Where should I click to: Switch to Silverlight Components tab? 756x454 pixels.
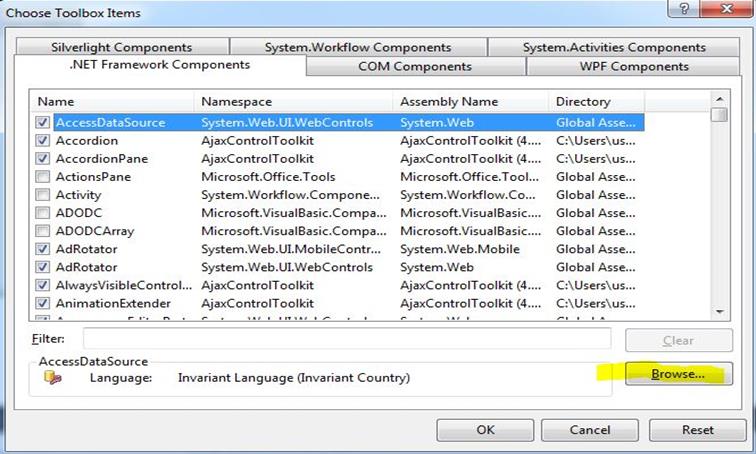[122, 47]
